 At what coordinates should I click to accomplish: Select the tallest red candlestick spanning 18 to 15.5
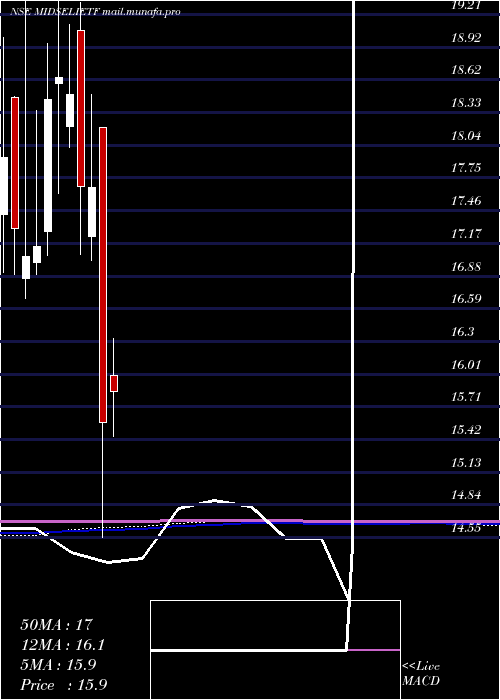coord(103,275)
